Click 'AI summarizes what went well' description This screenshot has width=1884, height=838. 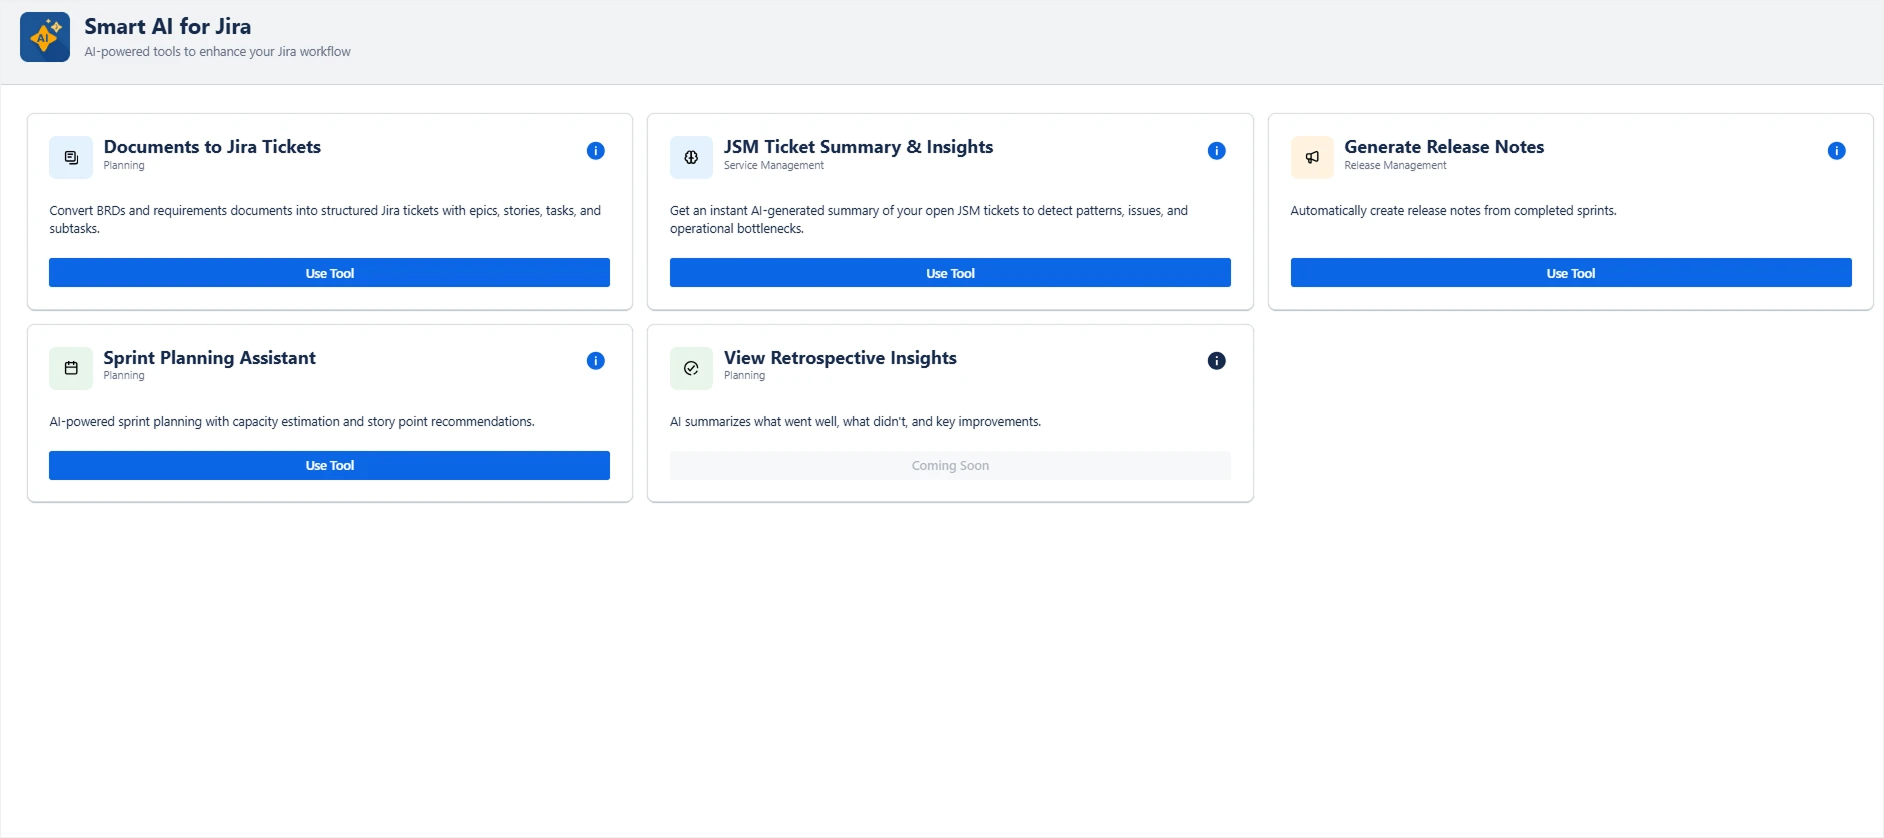855,422
